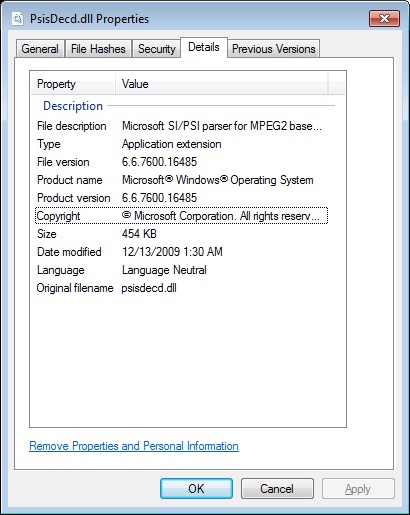Select the File version property label
The height and width of the screenshot is (515, 410).
[63, 162]
